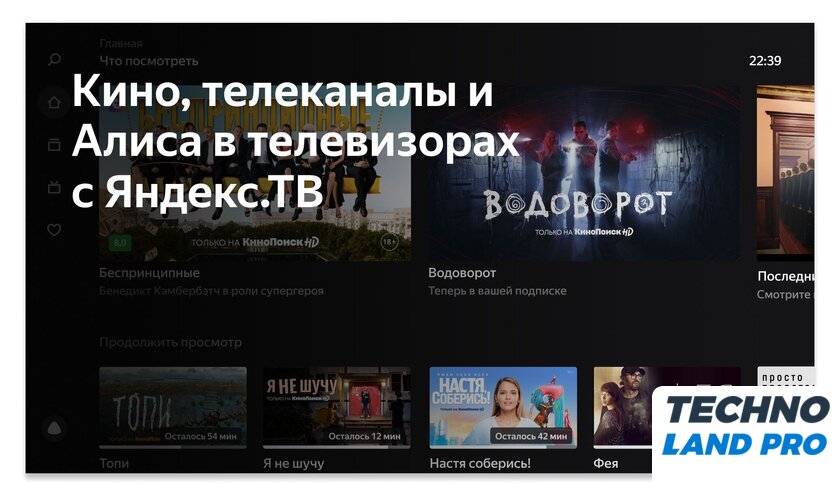Image resolution: width=840 pixels, height=504 pixels.
Task: Open TV channels via the television icon
Action: 54,187
